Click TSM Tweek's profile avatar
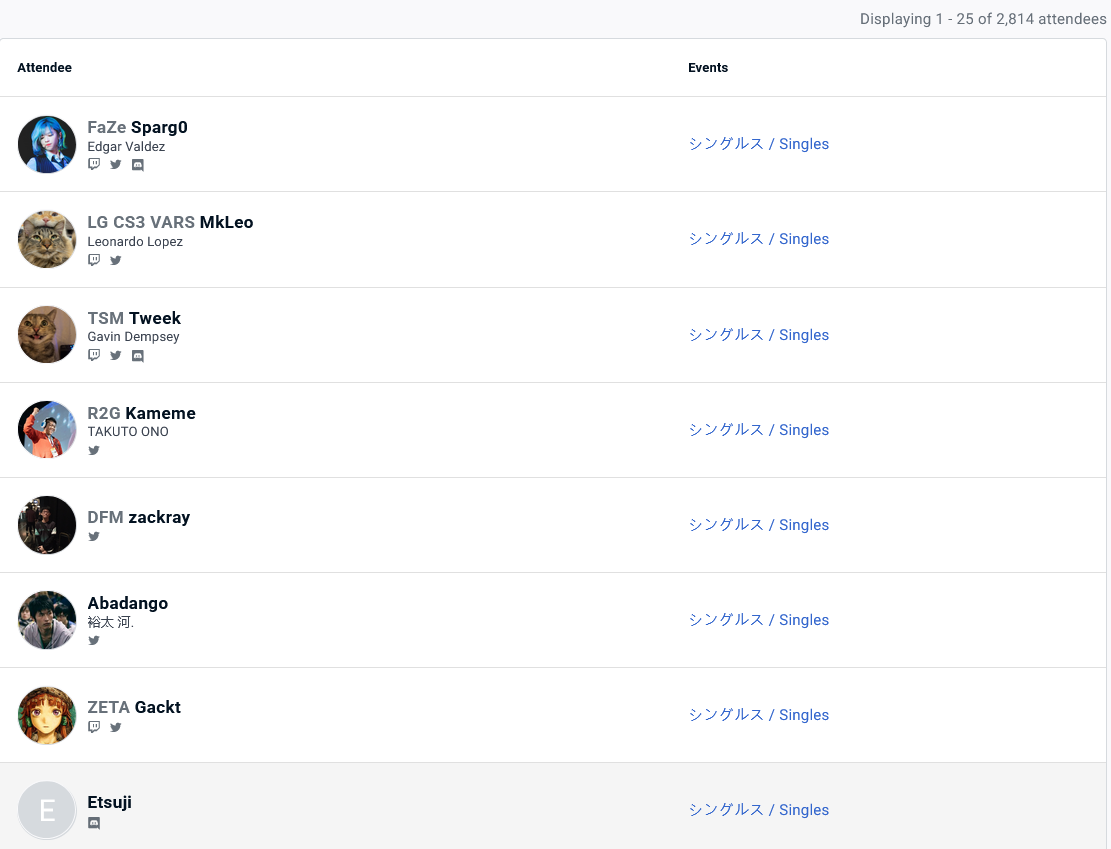Viewport: 1111px width, 849px height. tap(47, 334)
